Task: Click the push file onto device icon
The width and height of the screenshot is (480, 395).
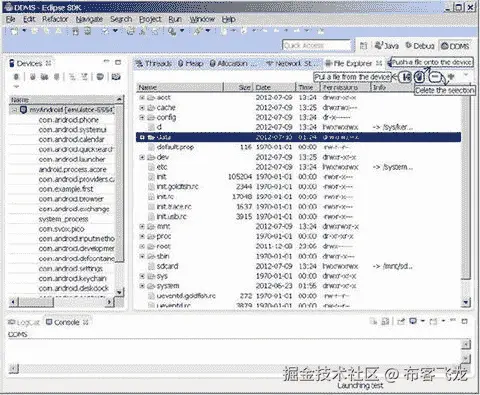Action: pos(419,77)
